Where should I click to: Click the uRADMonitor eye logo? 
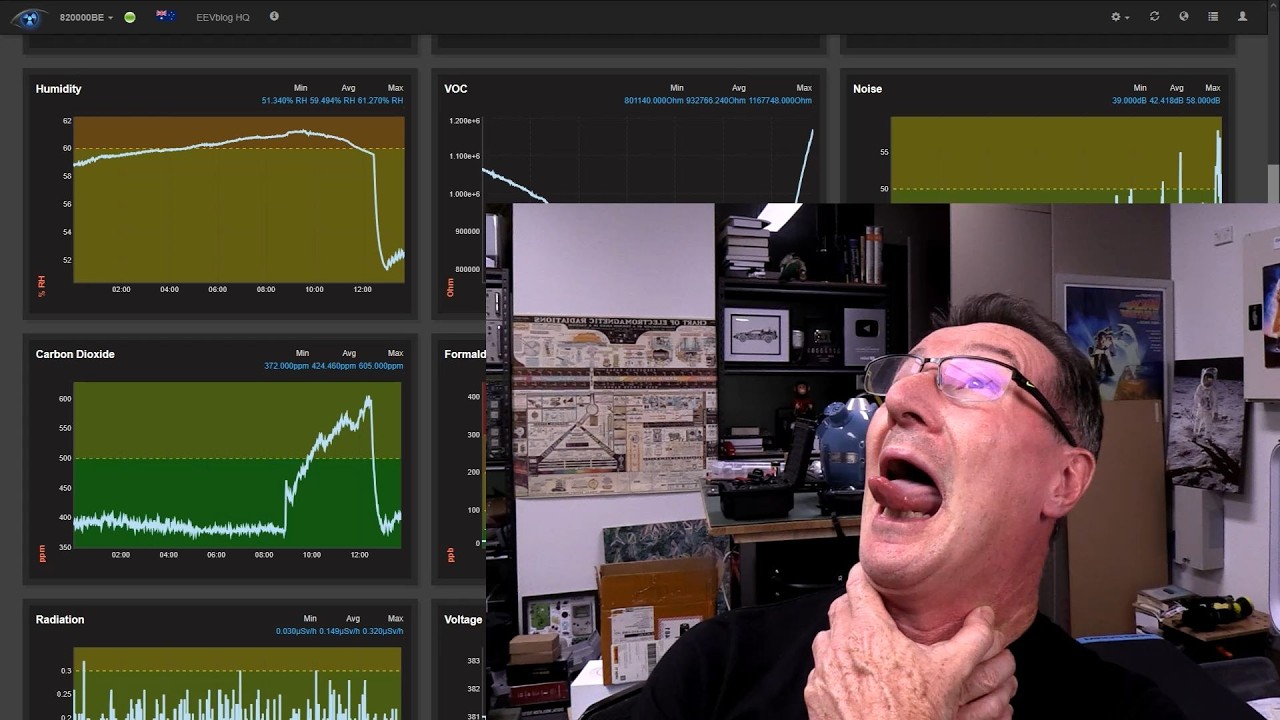point(29,17)
